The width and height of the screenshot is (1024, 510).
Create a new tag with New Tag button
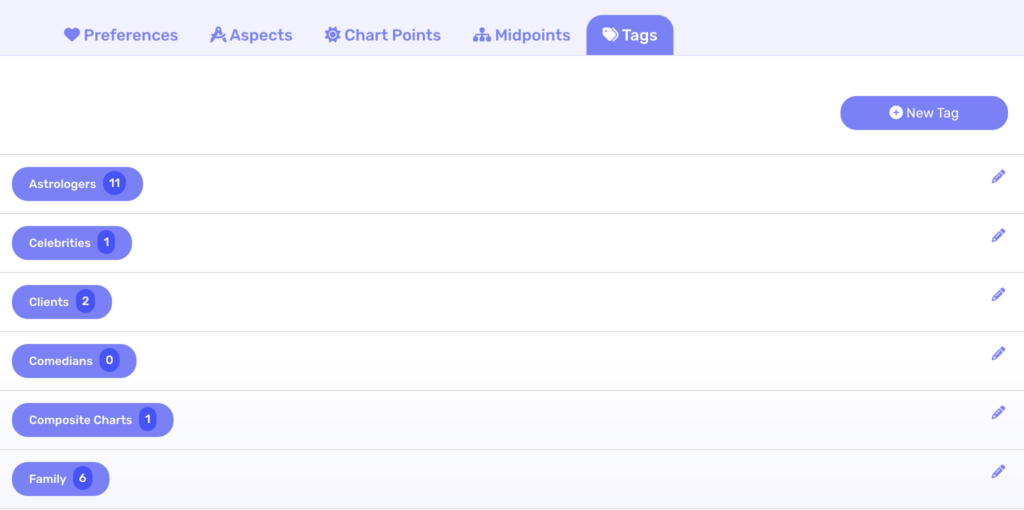923,113
